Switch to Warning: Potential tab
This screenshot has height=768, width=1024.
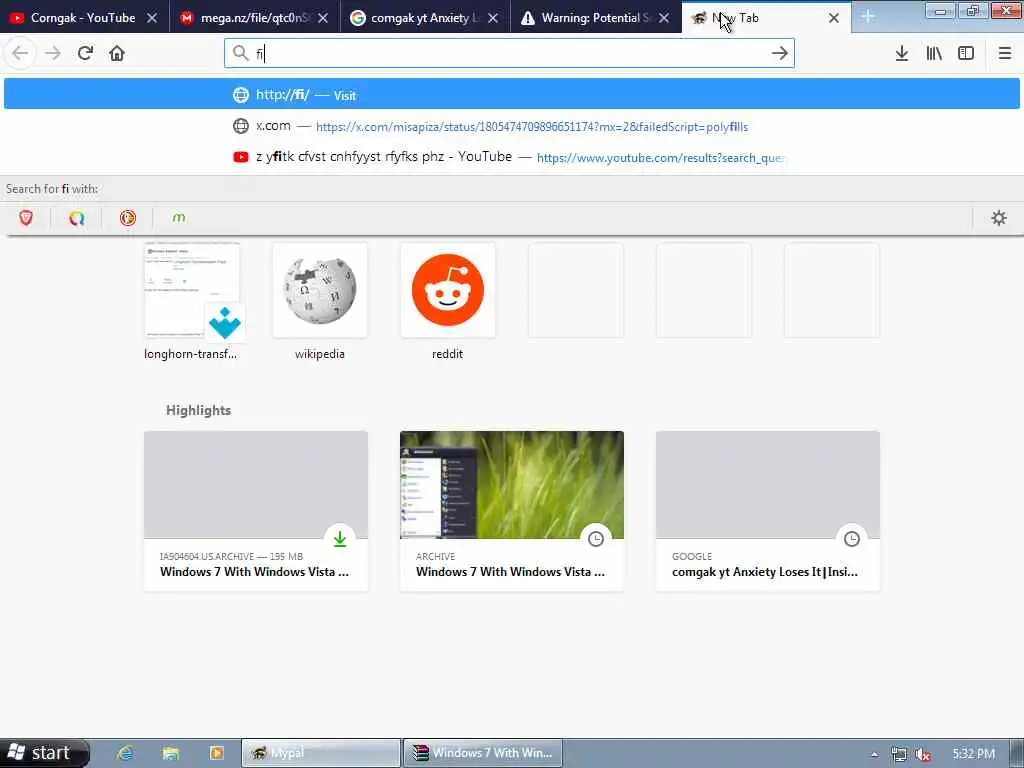click(596, 18)
